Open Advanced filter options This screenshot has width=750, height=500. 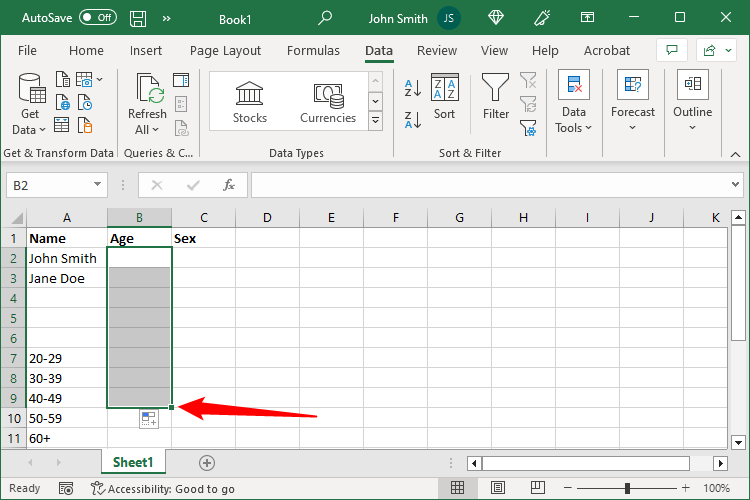(528, 127)
